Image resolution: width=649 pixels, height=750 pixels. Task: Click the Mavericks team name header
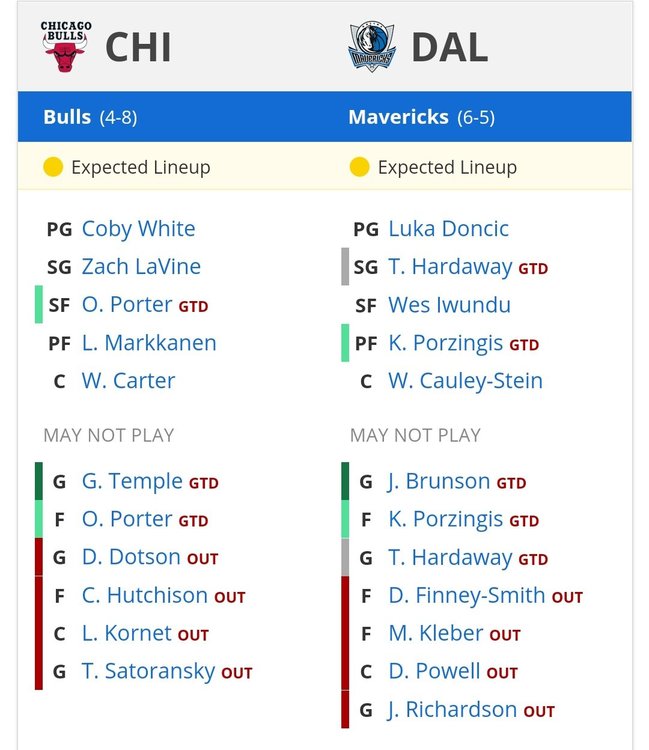[x=398, y=117]
